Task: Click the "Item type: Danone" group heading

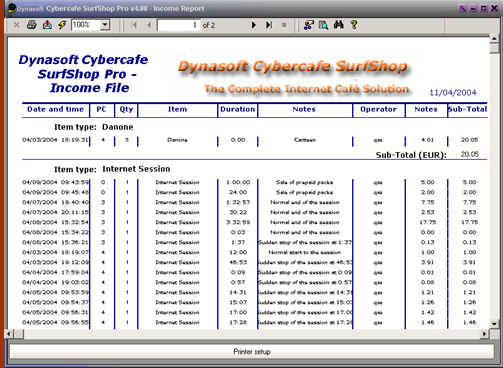Action: coord(94,127)
